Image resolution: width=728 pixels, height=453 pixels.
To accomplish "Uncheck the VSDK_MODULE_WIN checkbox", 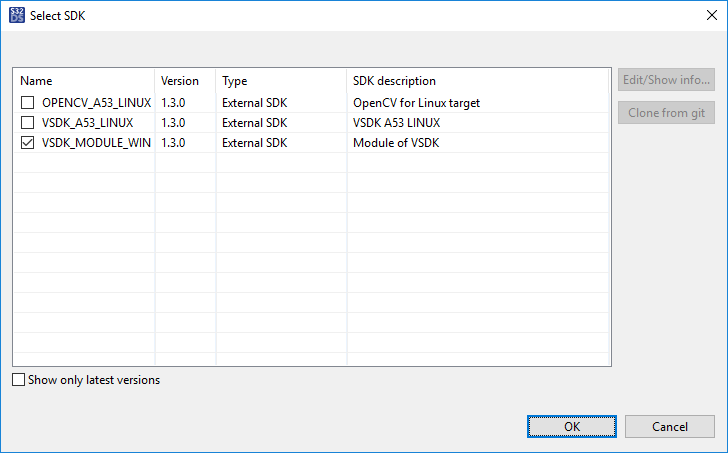I will point(27,143).
